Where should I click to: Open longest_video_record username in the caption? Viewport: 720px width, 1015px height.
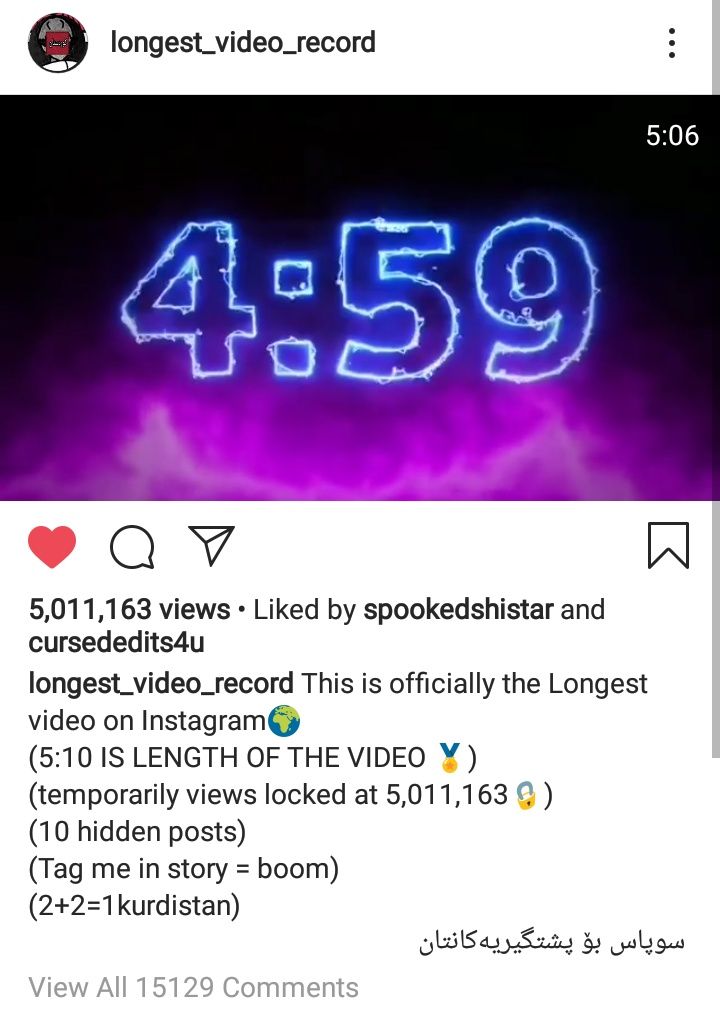(x=161, y=684)
